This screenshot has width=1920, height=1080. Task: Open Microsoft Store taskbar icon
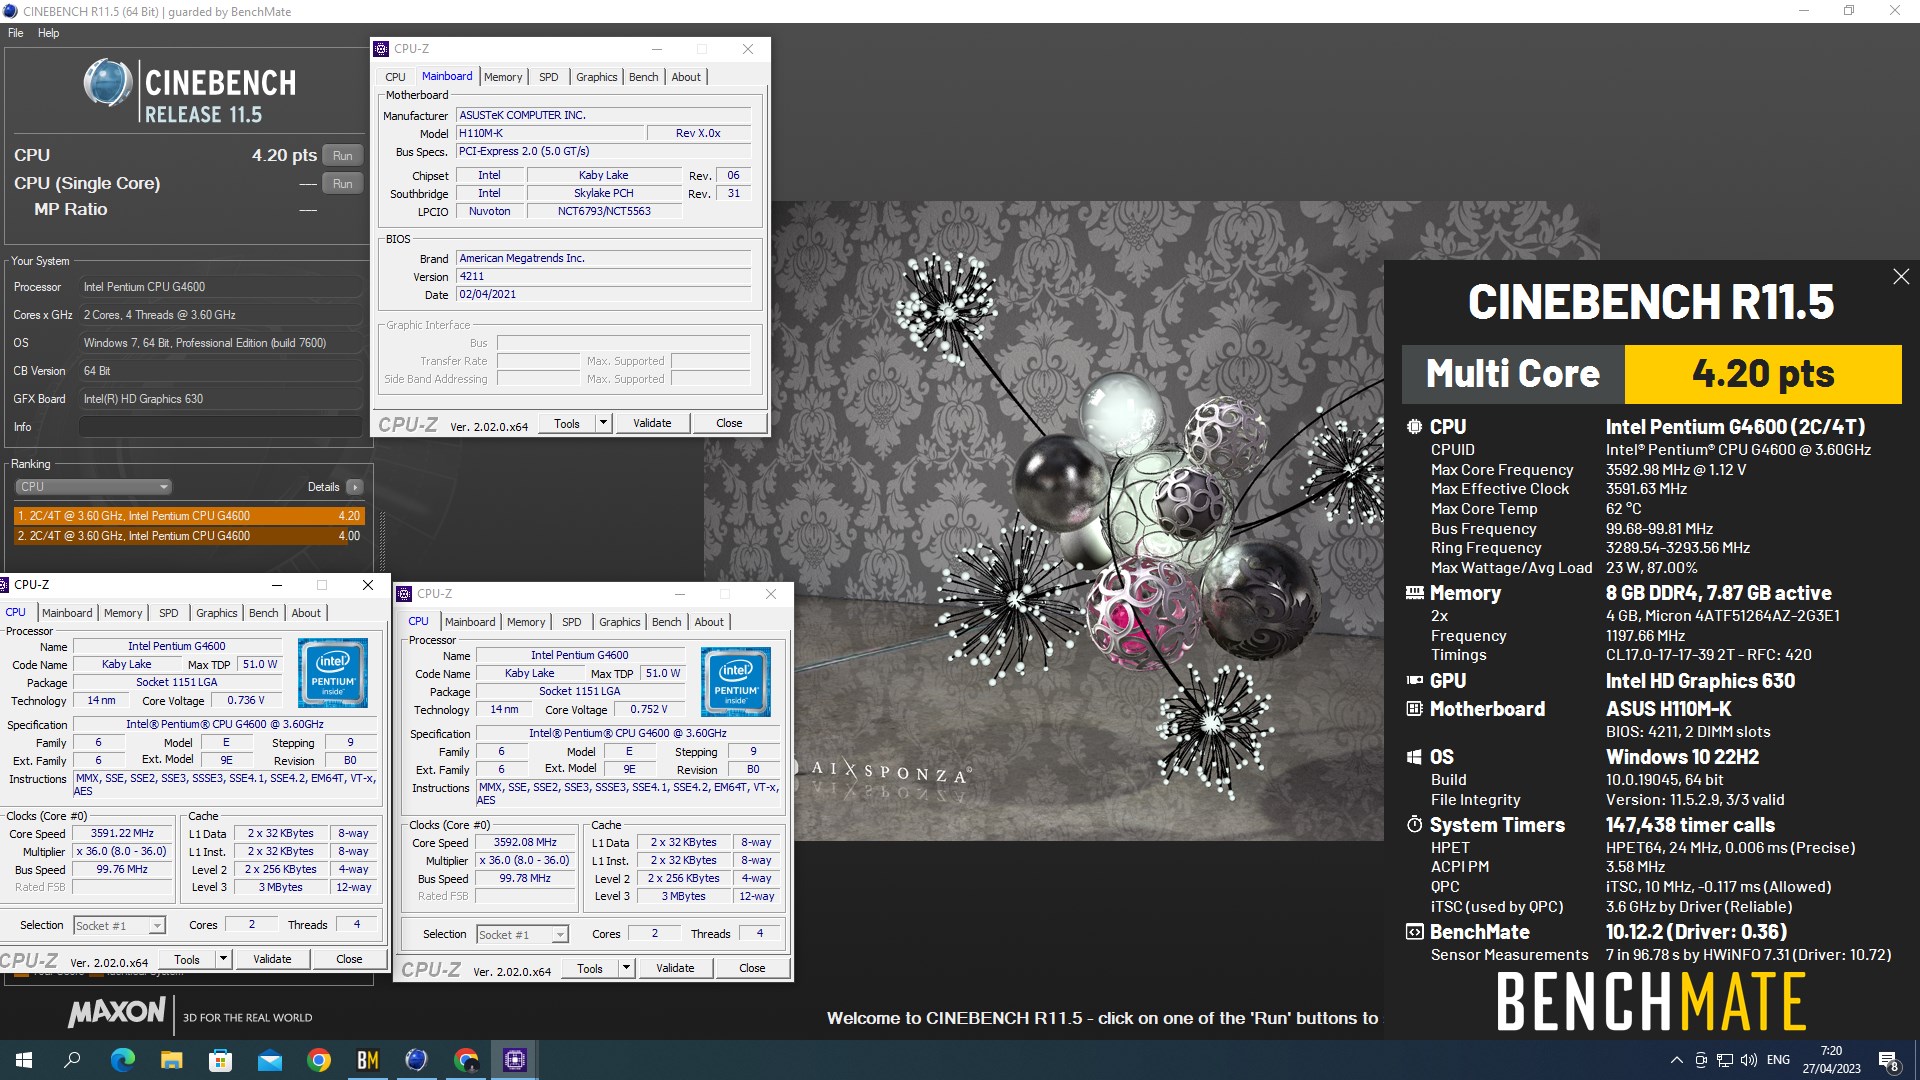[x=220, y=1060]
